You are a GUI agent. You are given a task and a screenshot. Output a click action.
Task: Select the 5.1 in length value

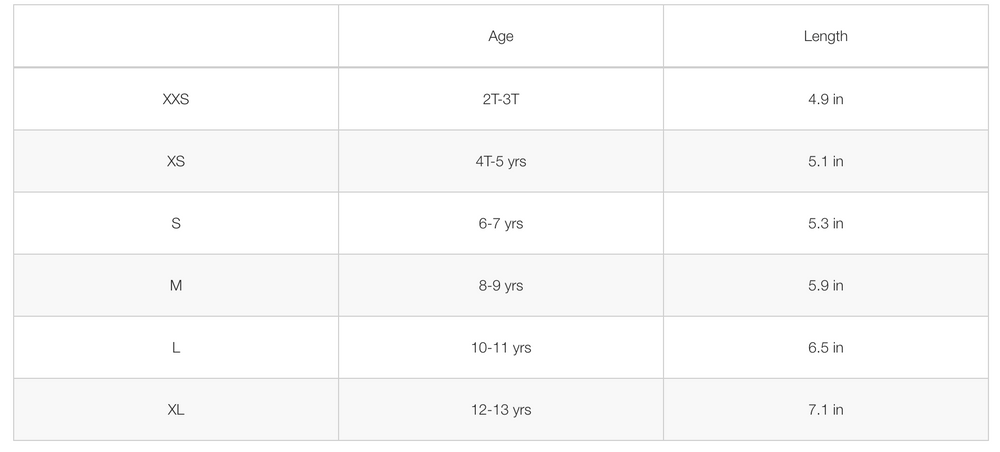[825, 161]
